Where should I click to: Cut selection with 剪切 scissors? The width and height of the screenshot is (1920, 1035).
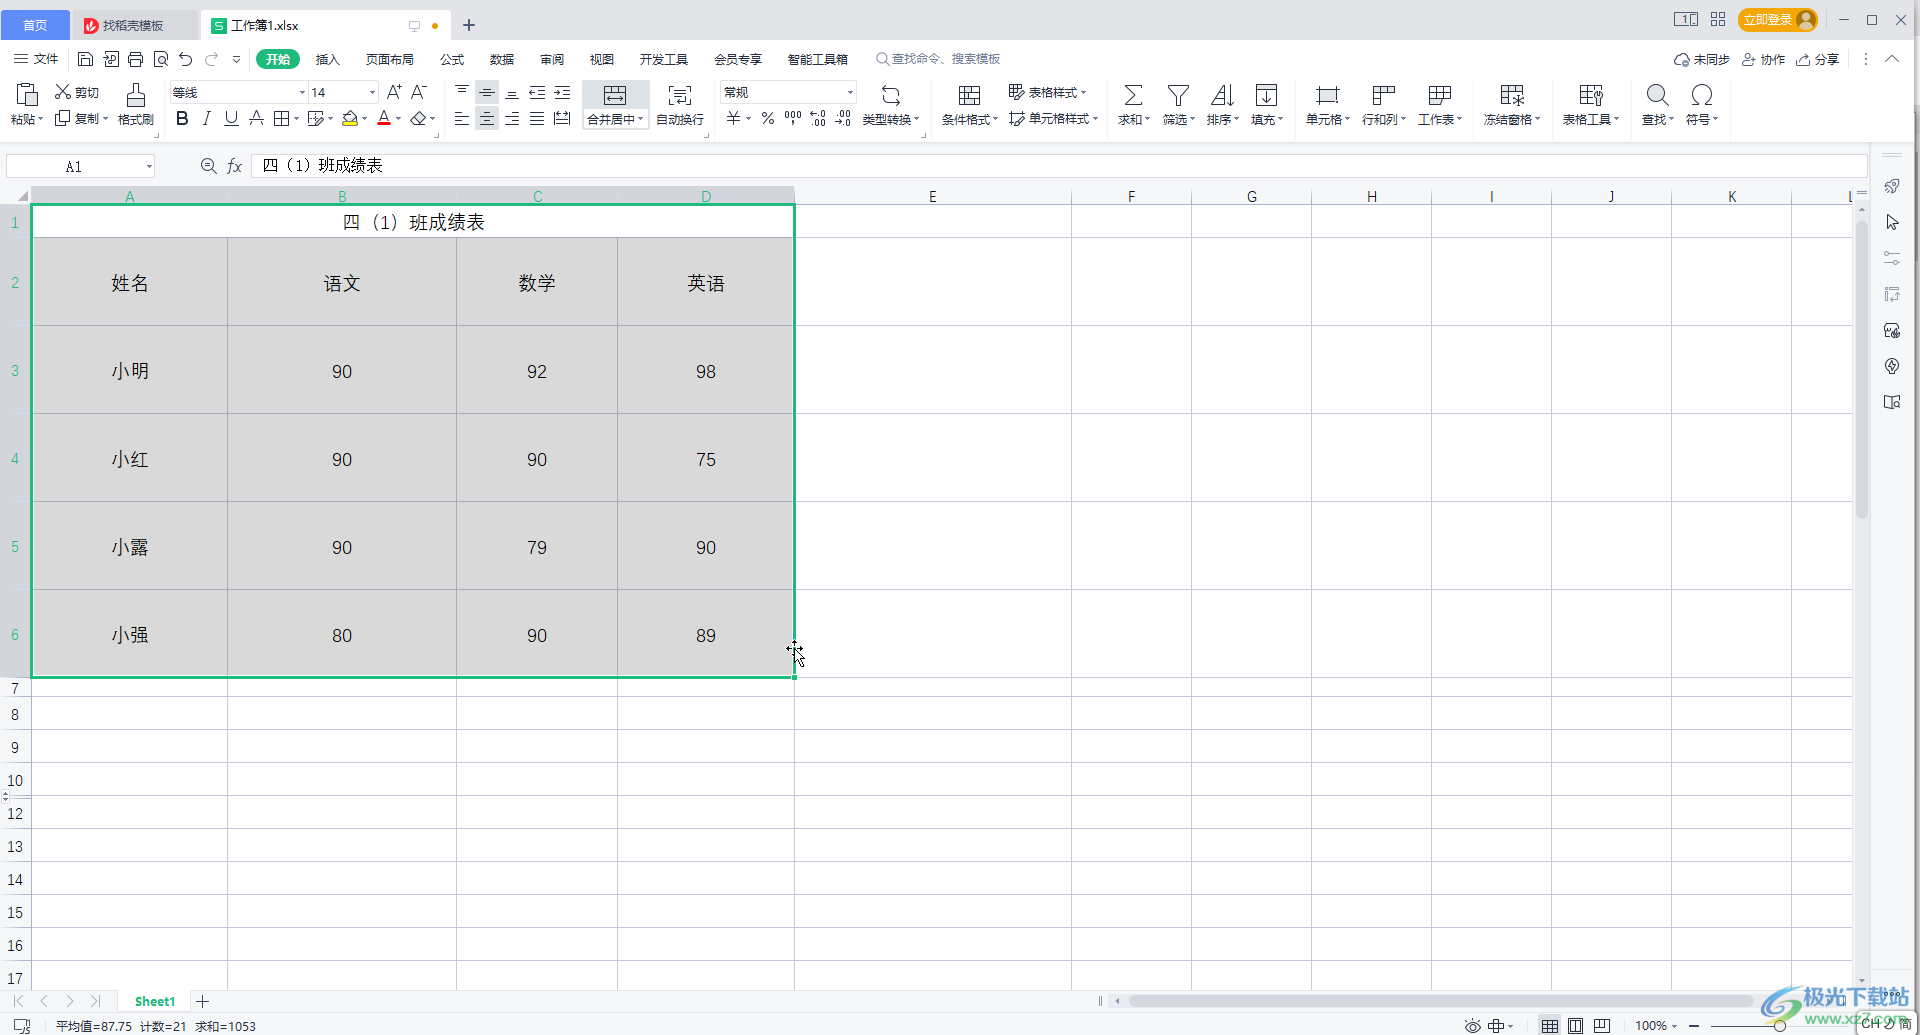tap(77, 92)
